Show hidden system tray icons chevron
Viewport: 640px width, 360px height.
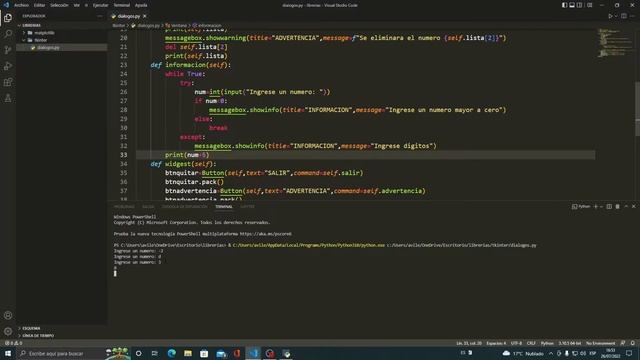(551, 353)
